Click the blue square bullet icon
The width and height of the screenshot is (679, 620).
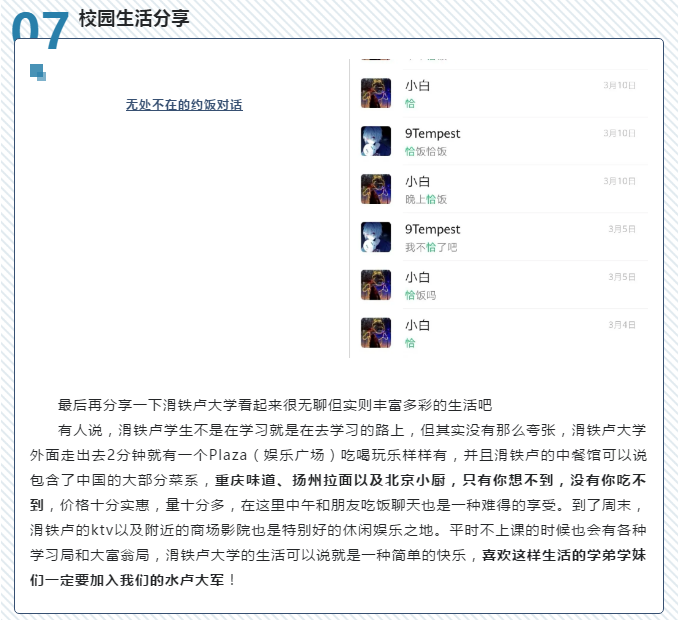(38, 72)
